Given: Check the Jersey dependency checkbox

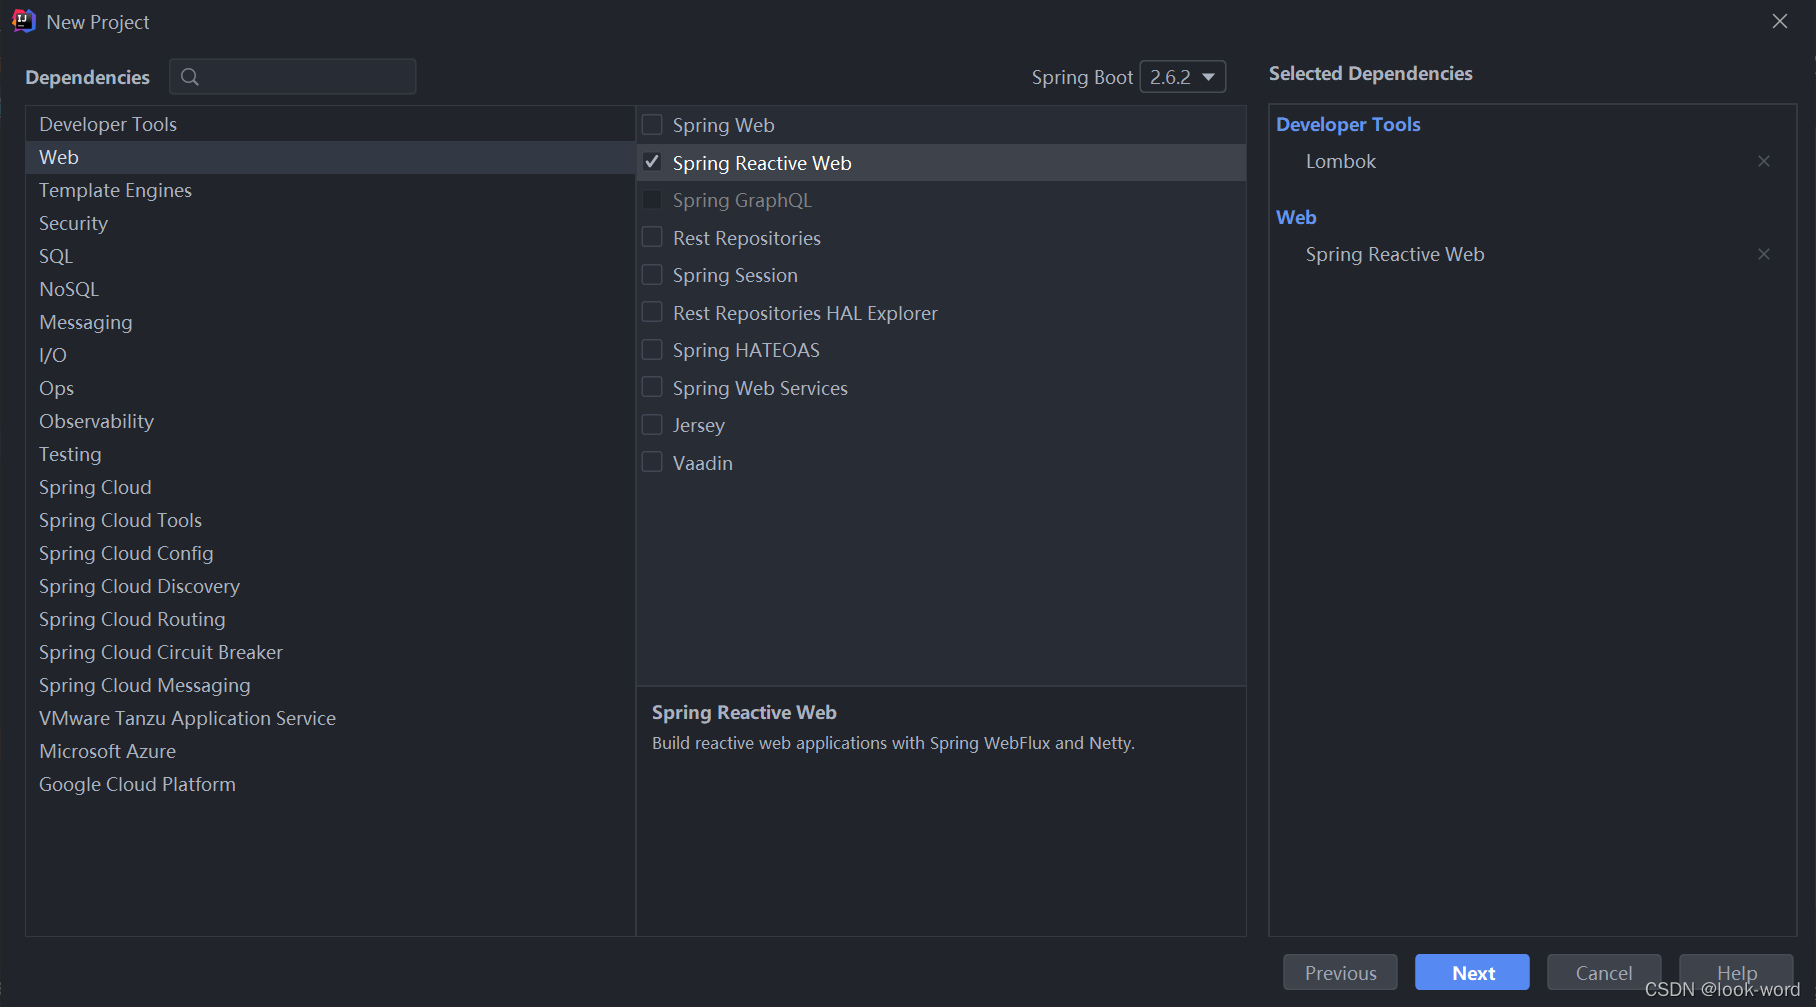Looking at the screenshot, I should [652, 425].
